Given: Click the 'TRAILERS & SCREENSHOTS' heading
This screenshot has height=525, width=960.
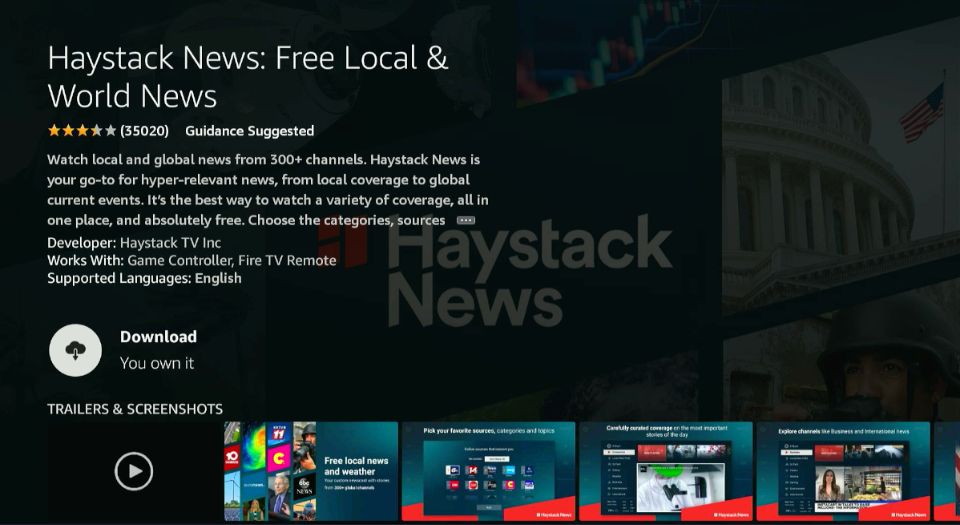Looking at the screenshot, I should point(135,409).
